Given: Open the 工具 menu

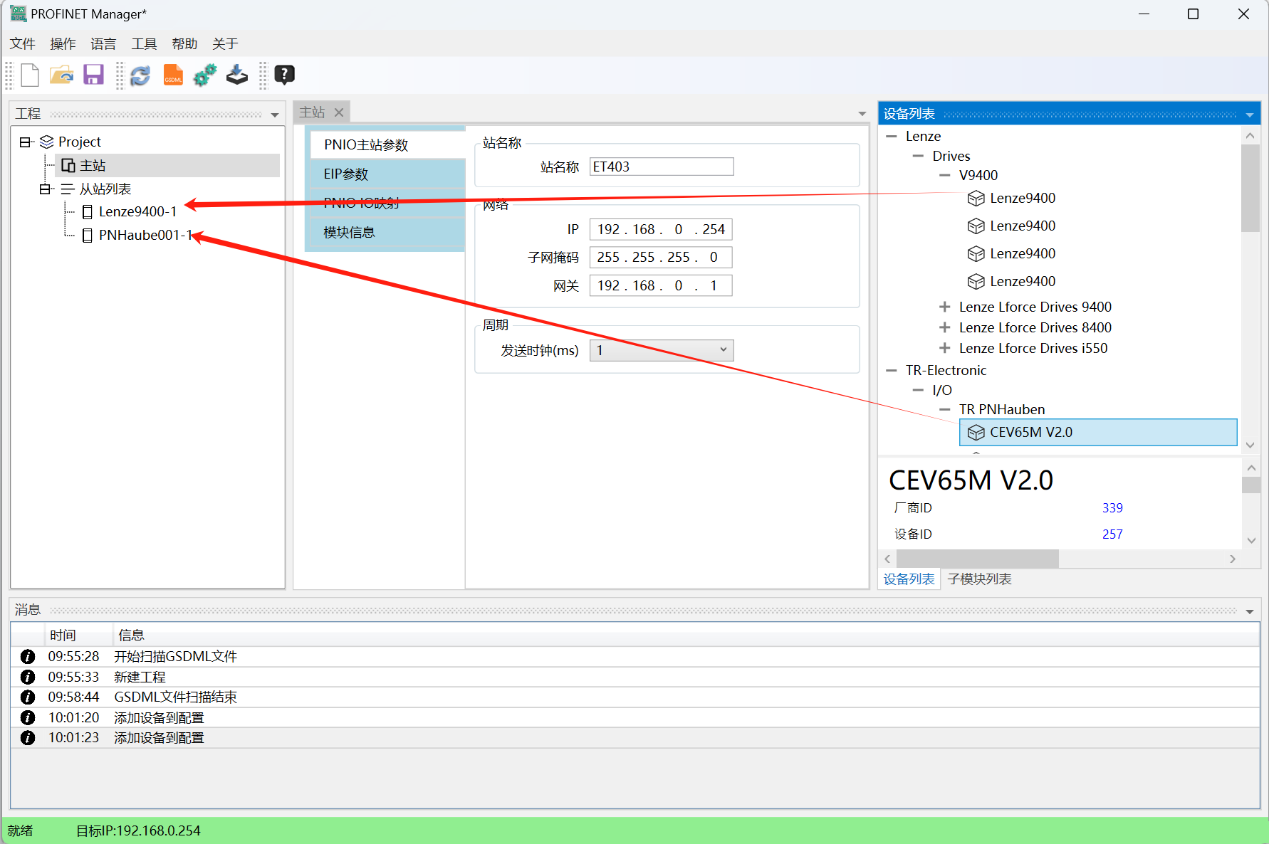Looking at the screenshot, I should pyautogui.click(x=144, y=44).
